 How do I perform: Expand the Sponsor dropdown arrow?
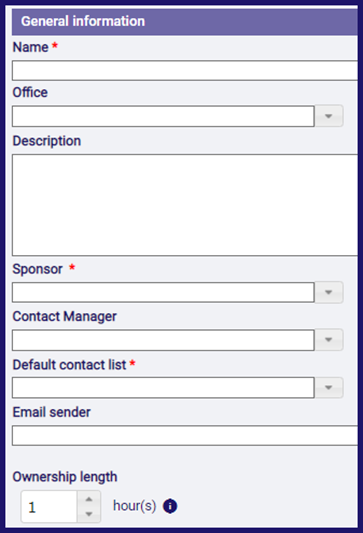(328, 292)
